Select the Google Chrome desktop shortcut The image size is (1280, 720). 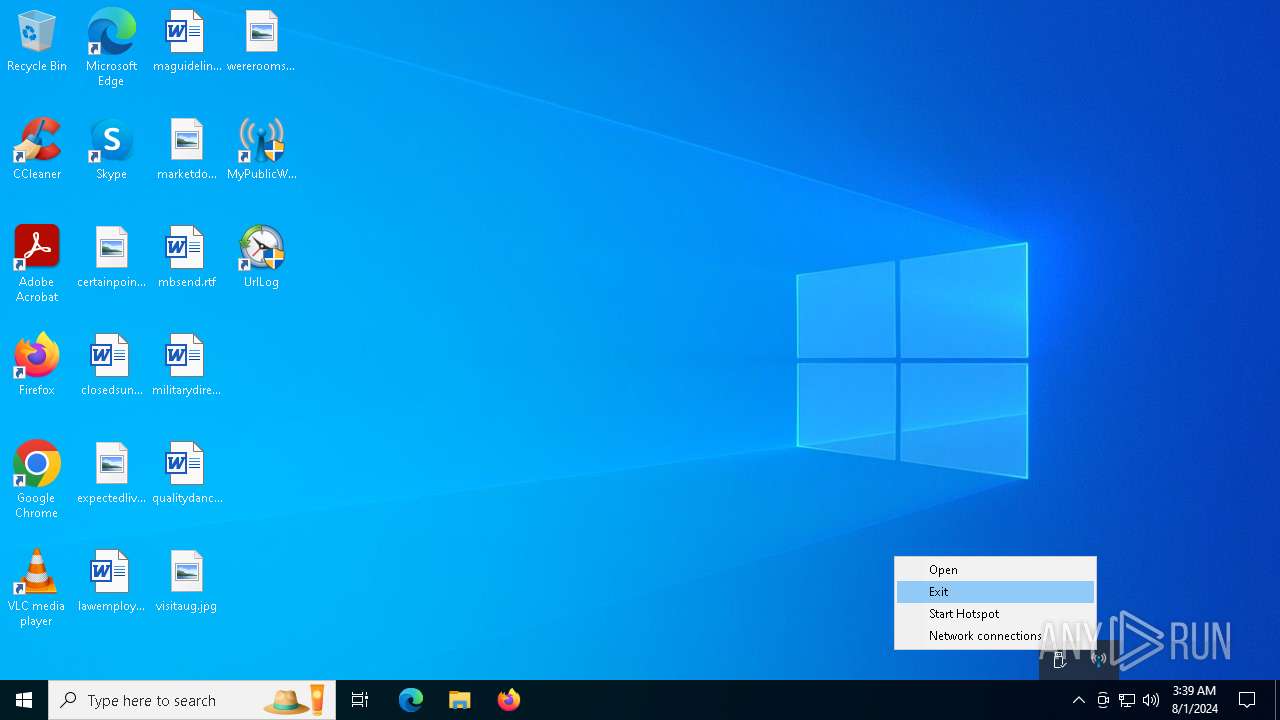pyautogui.click(x=37, y=480)
